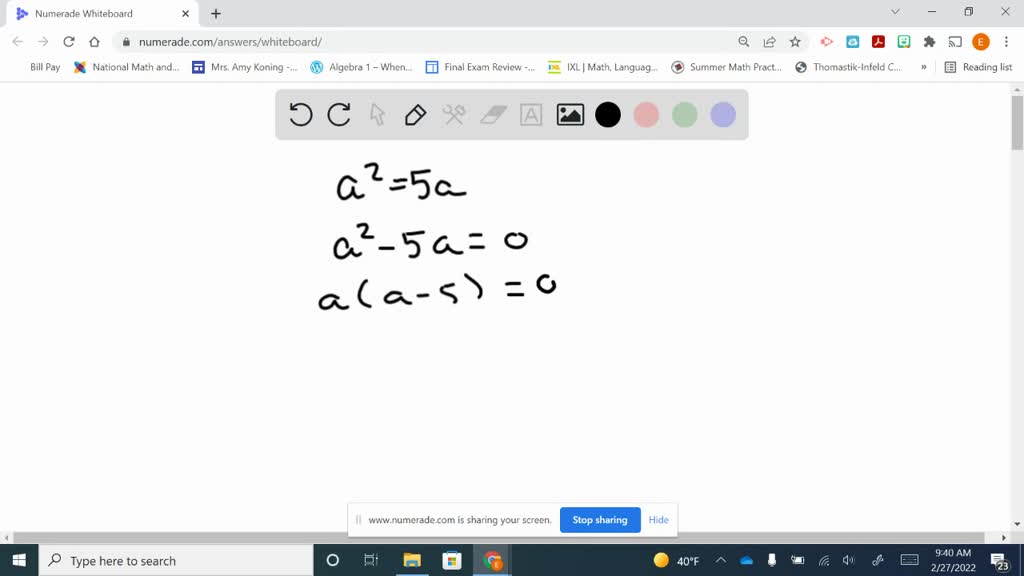Choose the Eraser tool

click(x=492, y=114)
